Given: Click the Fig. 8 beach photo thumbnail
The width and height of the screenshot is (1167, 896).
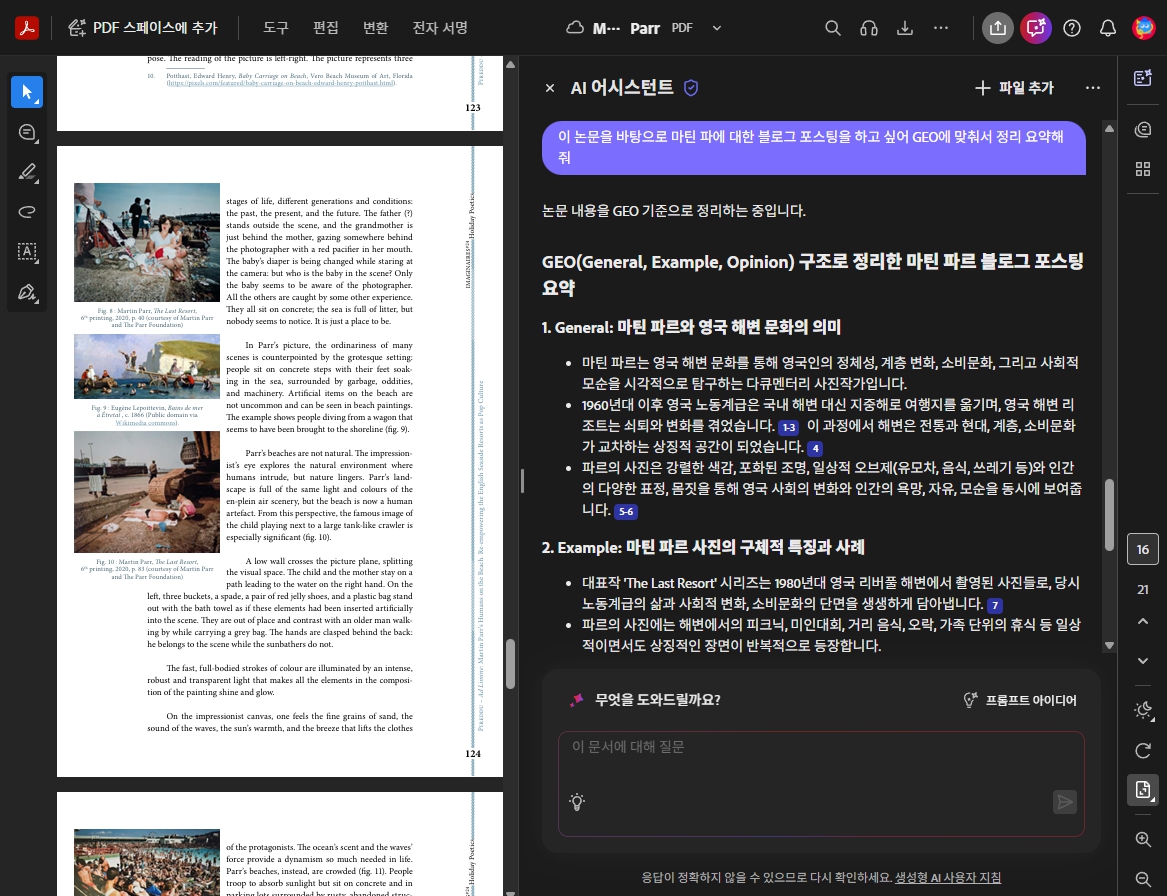Looking at the screenshot, I should click(x=147, y=242).
